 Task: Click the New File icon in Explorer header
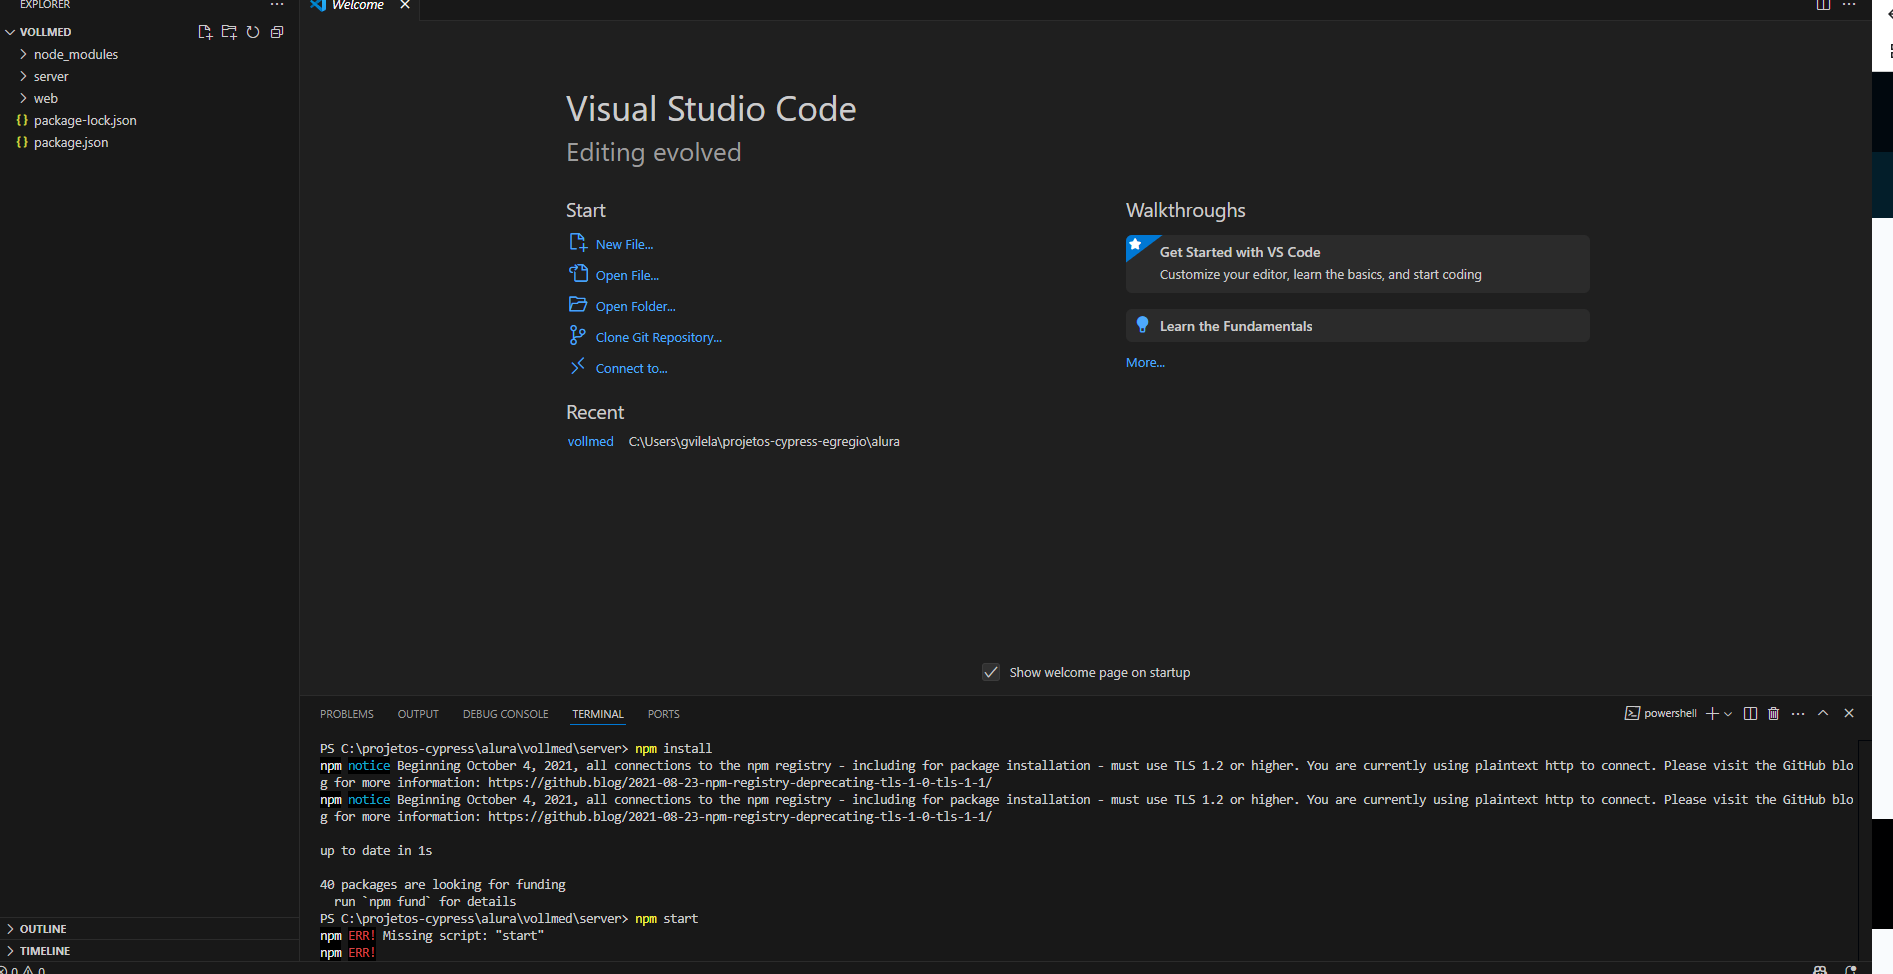205,32
